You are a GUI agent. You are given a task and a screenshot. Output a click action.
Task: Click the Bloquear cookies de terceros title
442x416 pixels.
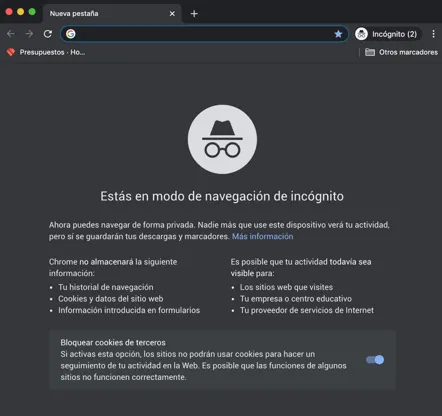pyautogui.click(x=113, y=342)
